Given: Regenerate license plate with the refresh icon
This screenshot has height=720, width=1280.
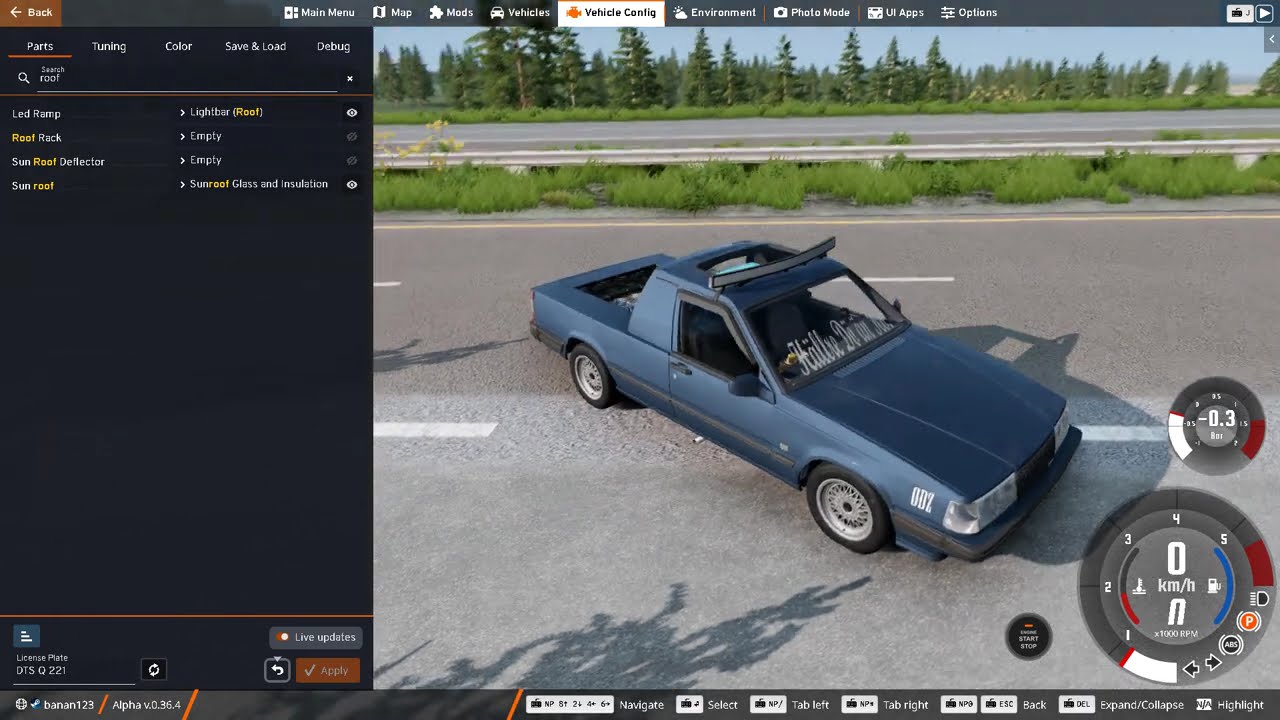Looking at the screenshot, I should [153, 670].
